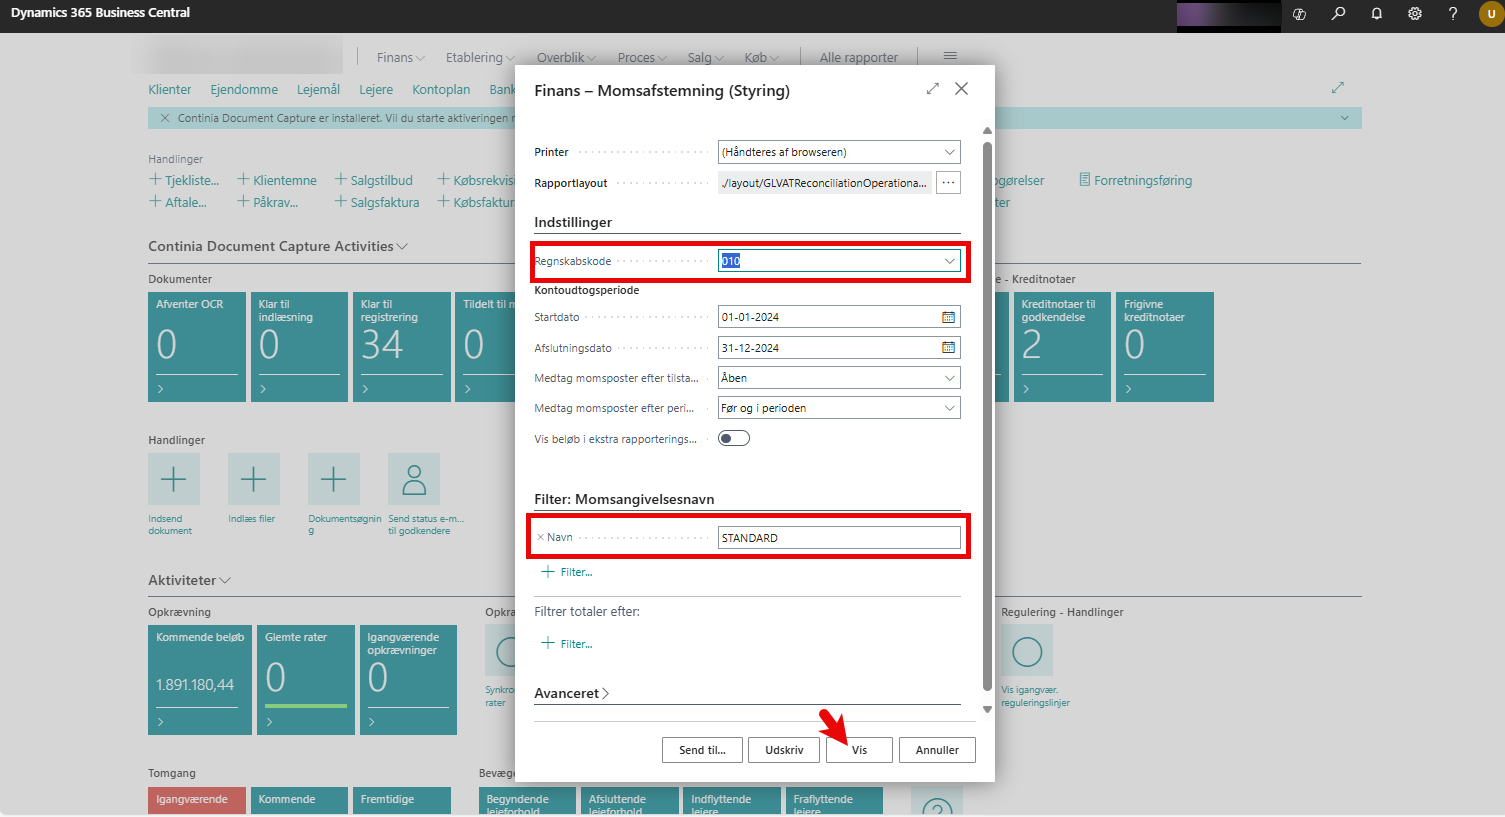The width and height of the screenshot is (1505, 817).
Task: Click the Navn filter input field
Action: point(838,538)
